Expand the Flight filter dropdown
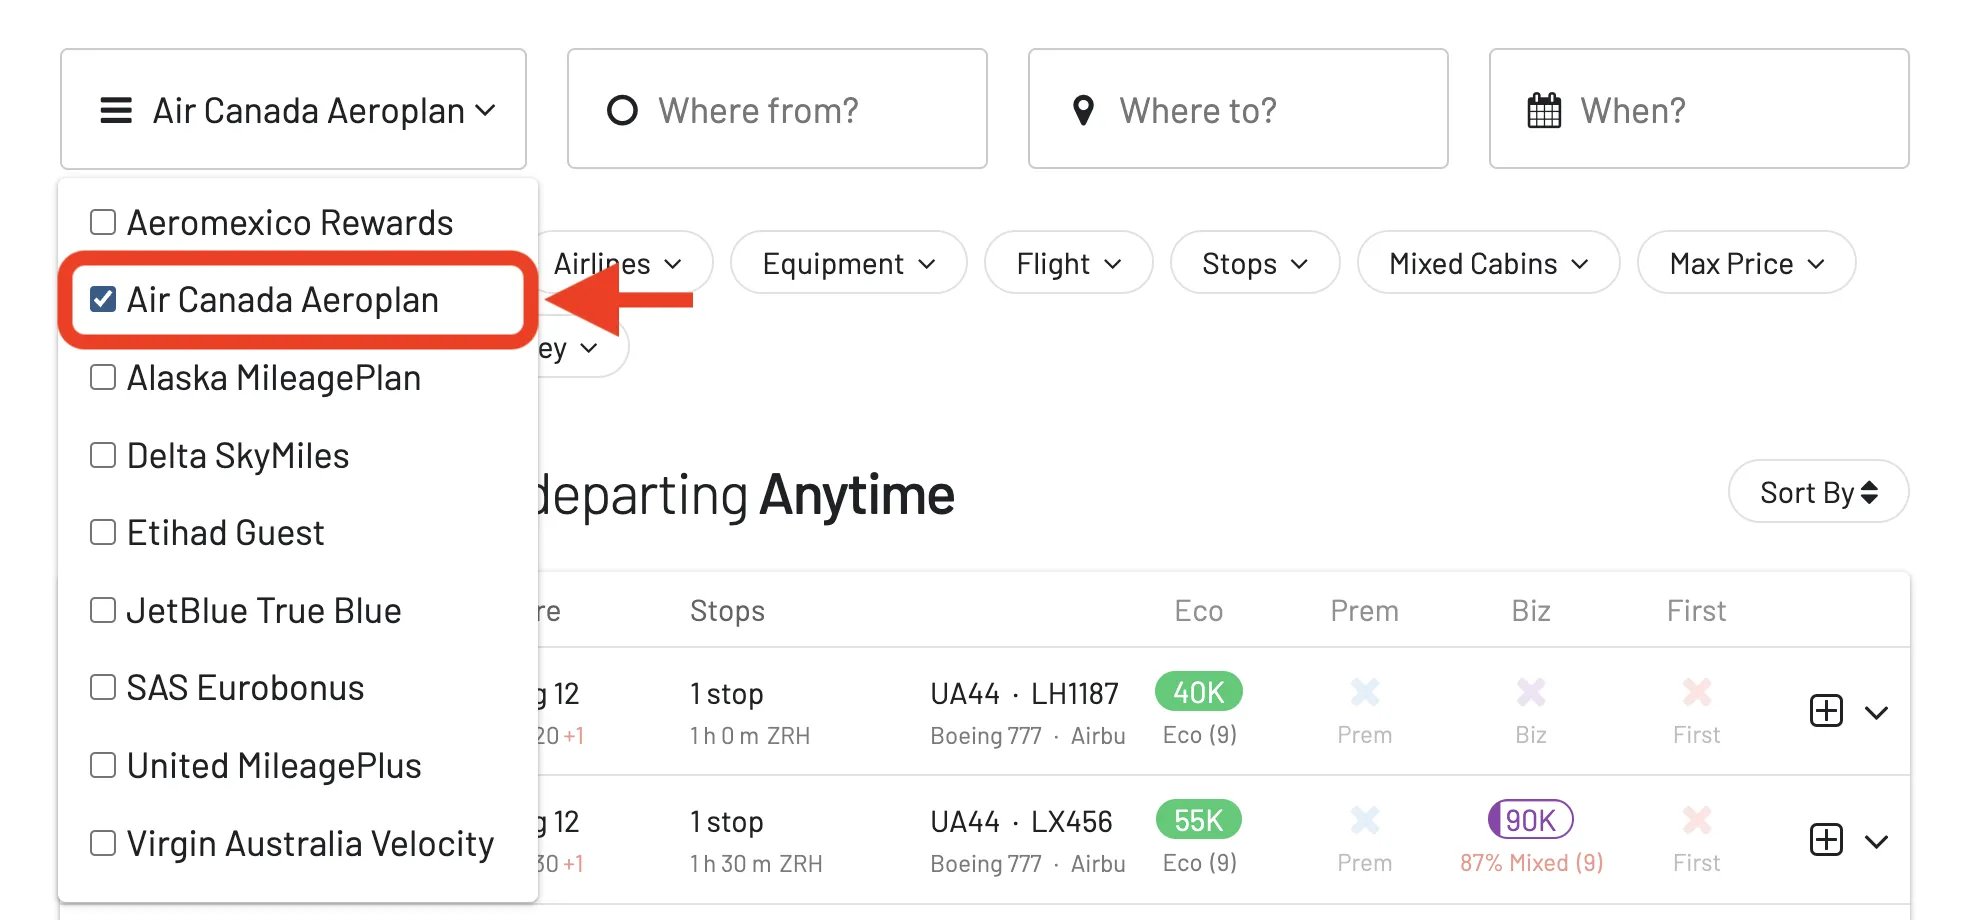 click(x=1069, y=263)
